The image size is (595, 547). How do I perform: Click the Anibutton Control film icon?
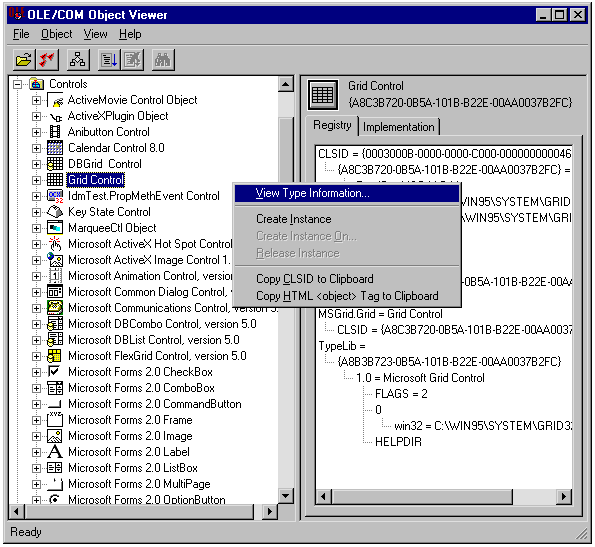55,132
